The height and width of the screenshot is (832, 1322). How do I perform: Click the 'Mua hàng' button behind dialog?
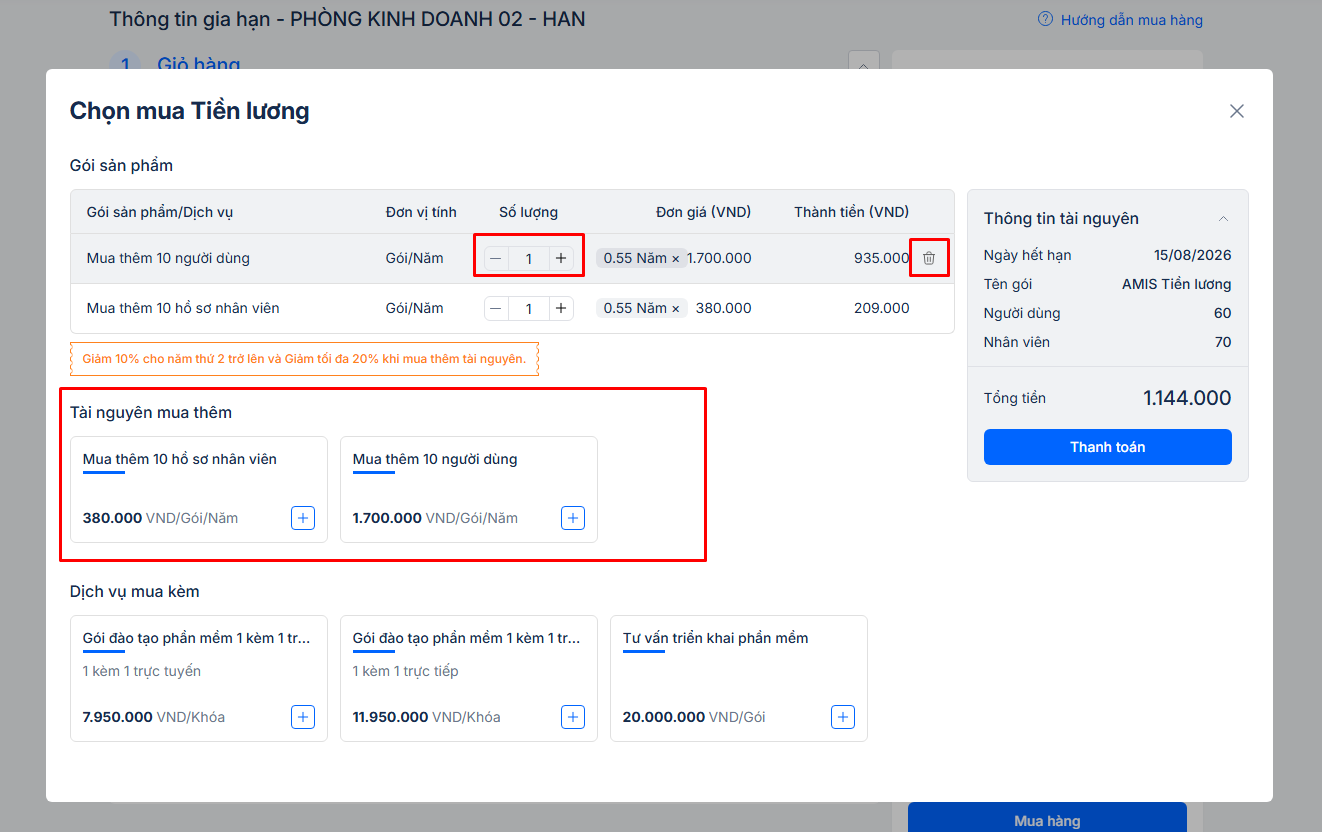[x=1046, y=820]
